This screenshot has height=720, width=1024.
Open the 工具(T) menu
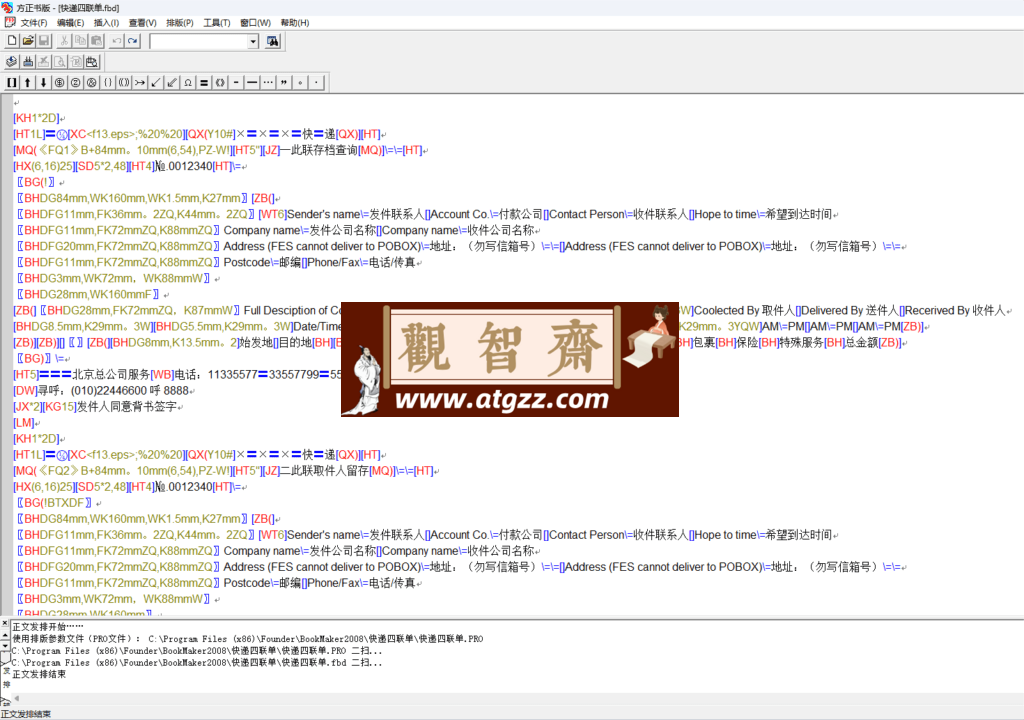coord(217,23)
